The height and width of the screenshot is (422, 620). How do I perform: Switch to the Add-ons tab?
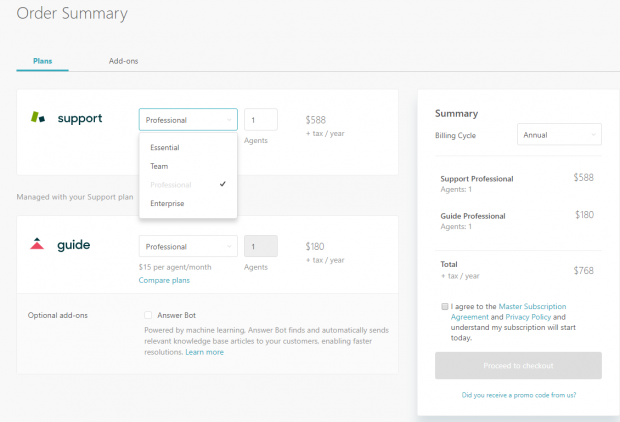123,61
